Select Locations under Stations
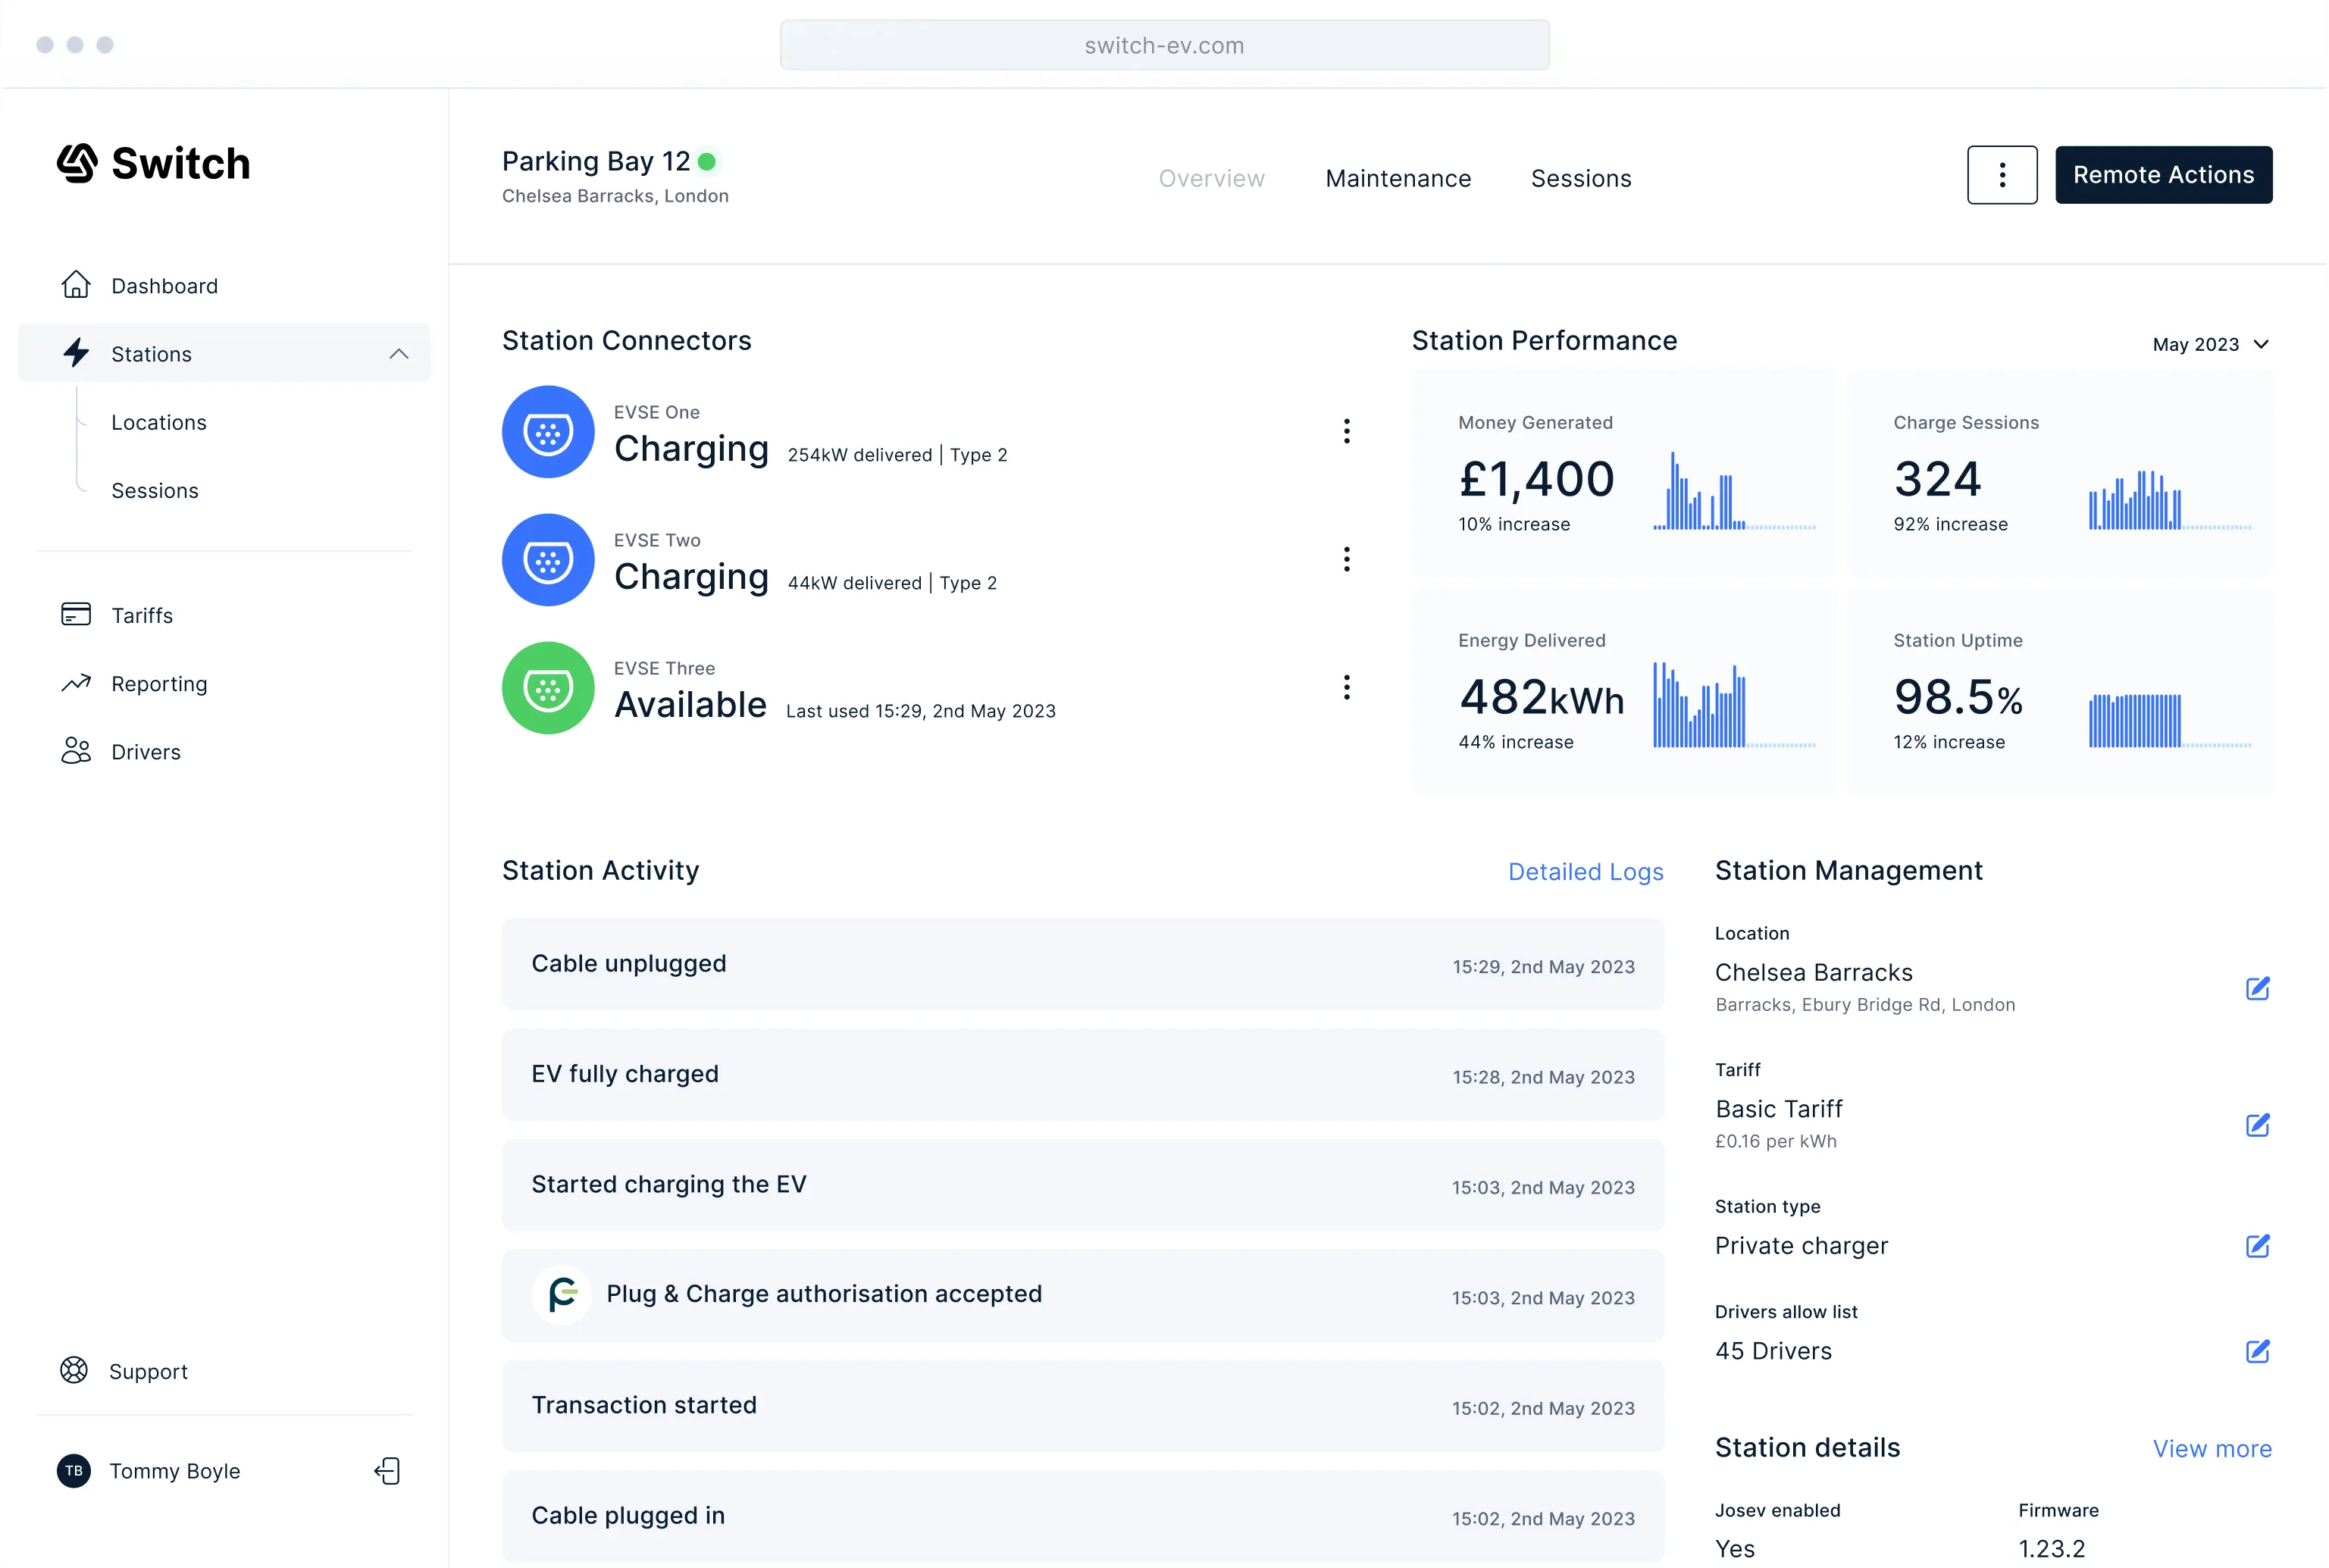Image resolution: width=2329 pixels, height=1568 pixels. tap(159, 422)
